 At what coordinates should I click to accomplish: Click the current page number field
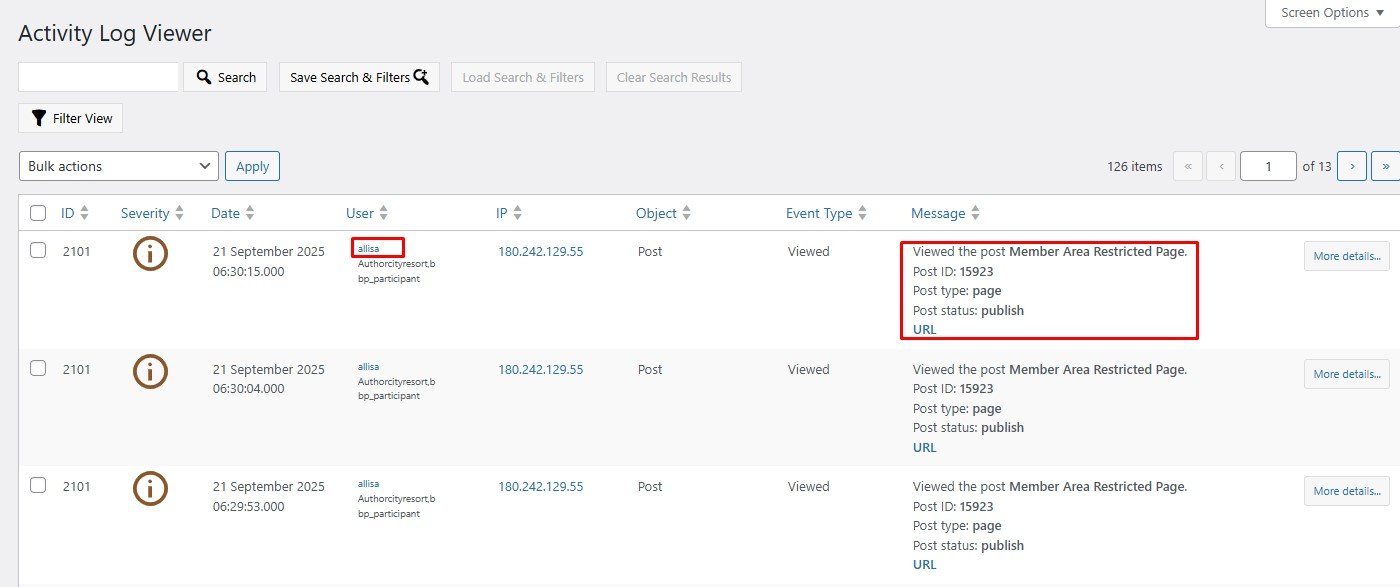[x=1268, y=166]
